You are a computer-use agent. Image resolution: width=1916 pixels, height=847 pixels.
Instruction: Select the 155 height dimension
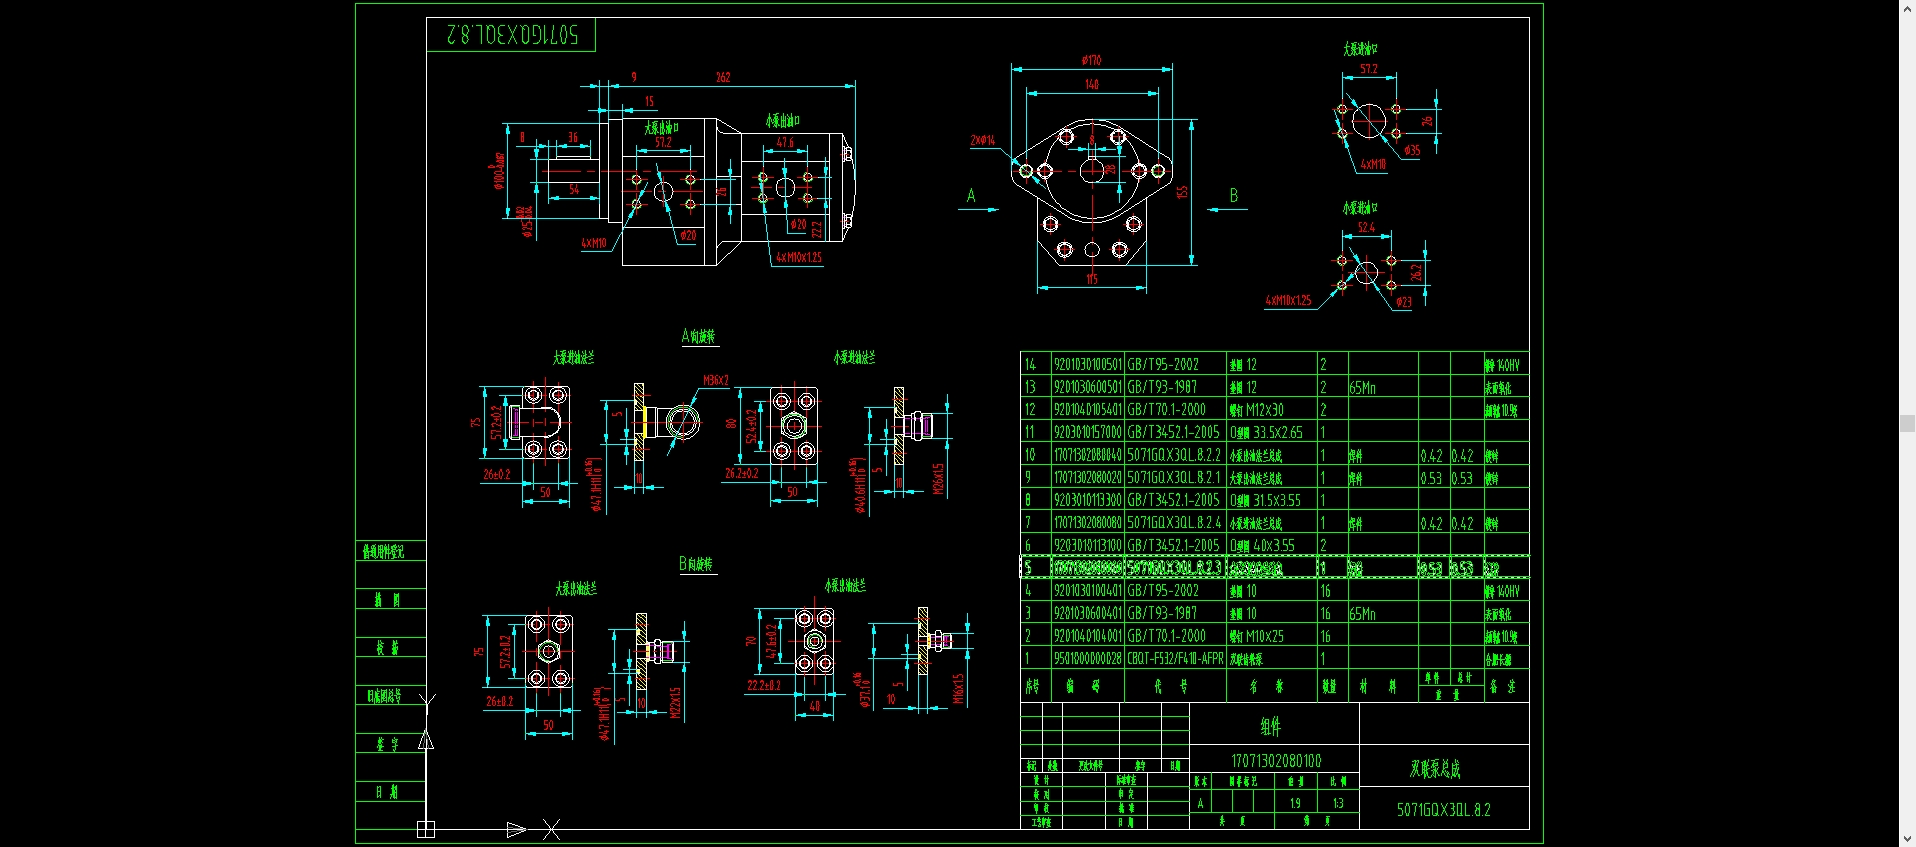[1182, 191]
